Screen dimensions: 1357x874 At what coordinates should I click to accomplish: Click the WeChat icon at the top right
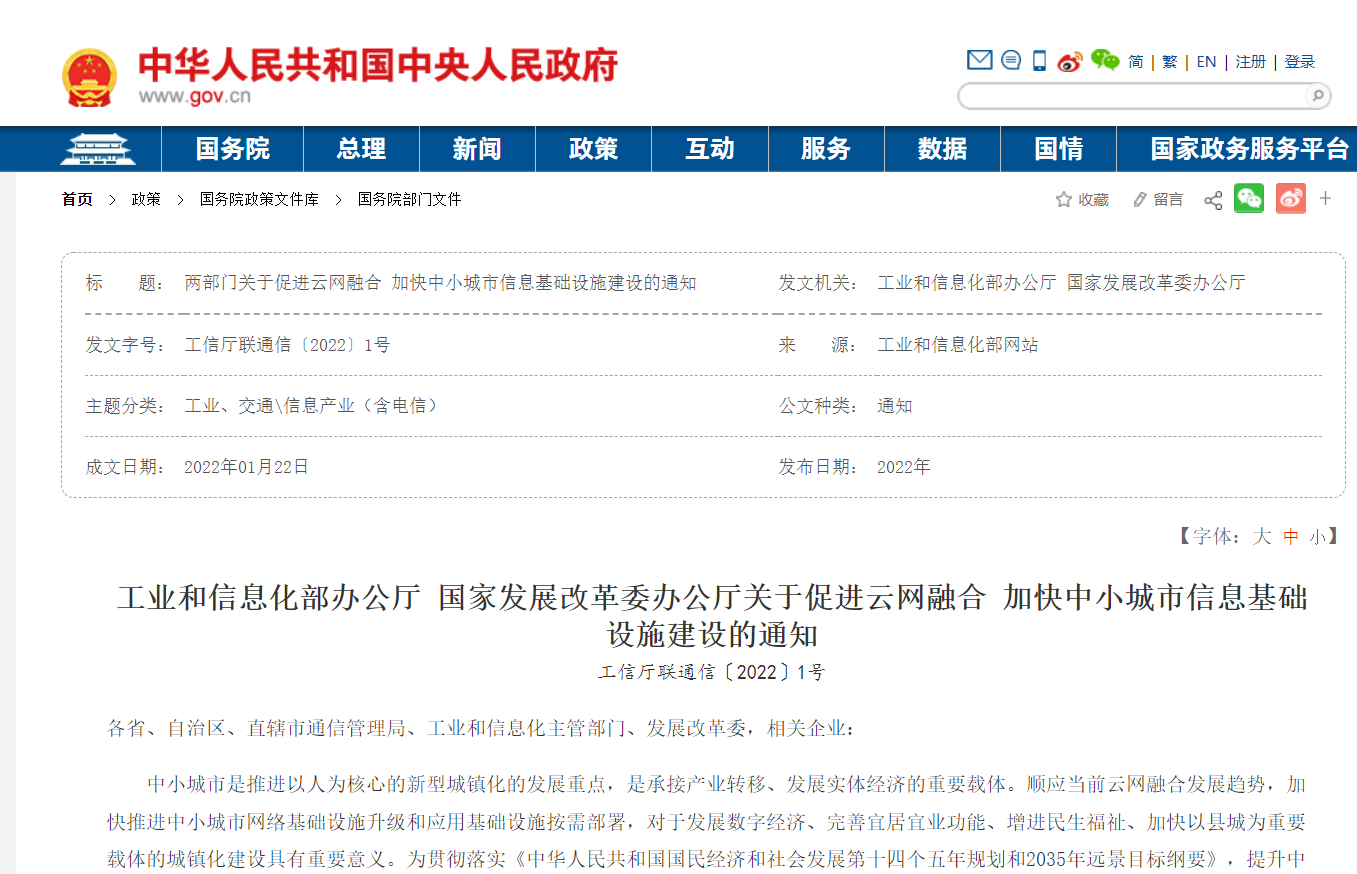[x=1103, y=60]
